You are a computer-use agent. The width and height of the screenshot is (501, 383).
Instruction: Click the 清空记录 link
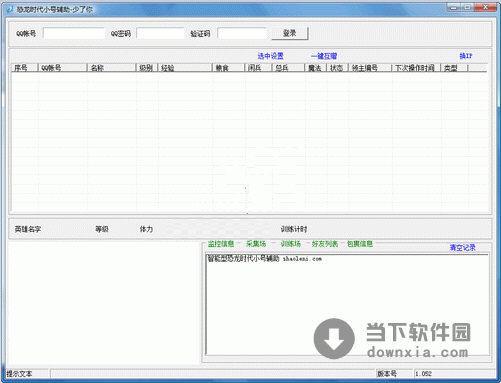462,248
